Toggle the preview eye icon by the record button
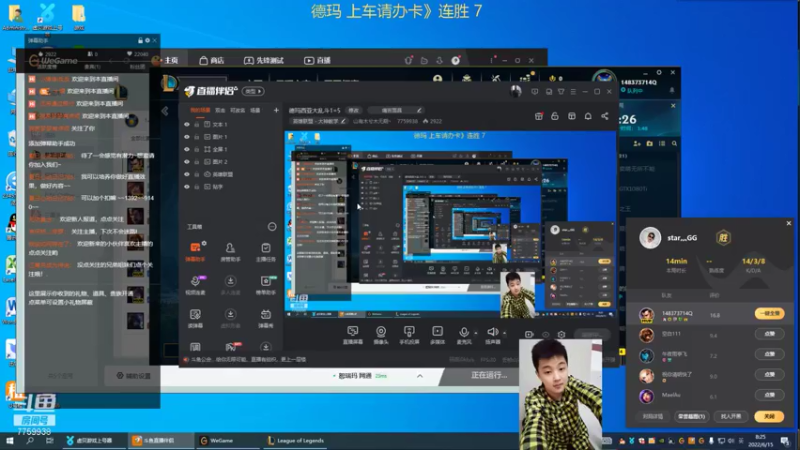This screenshot has height=450, width=800. (x=545, y=335)
